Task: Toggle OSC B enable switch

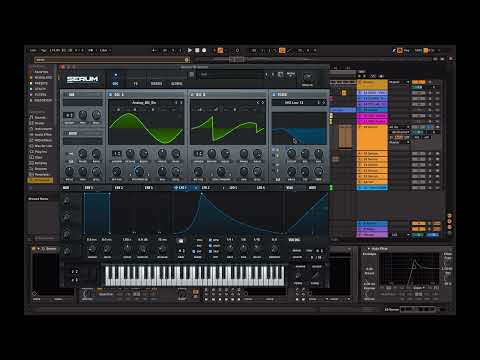Action: [192, 94]
